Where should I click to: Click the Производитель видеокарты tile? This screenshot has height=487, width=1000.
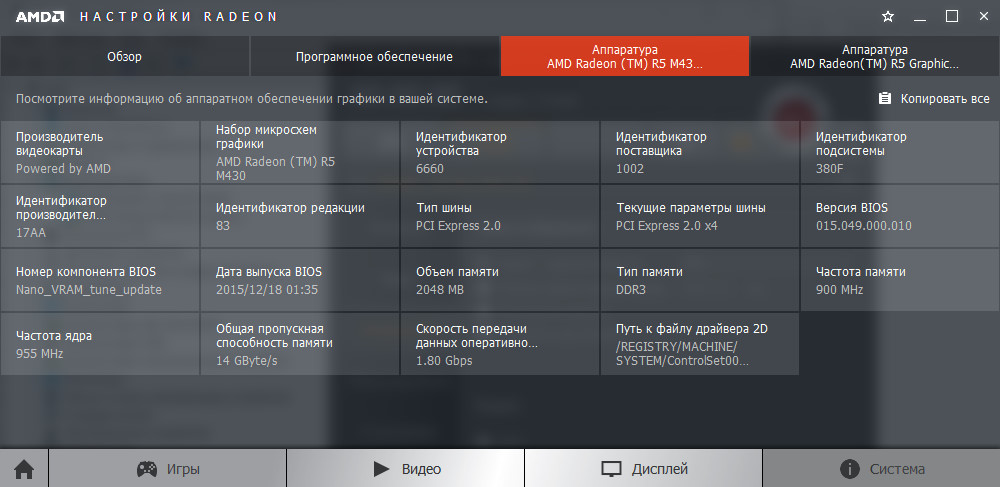click(99, 152)
